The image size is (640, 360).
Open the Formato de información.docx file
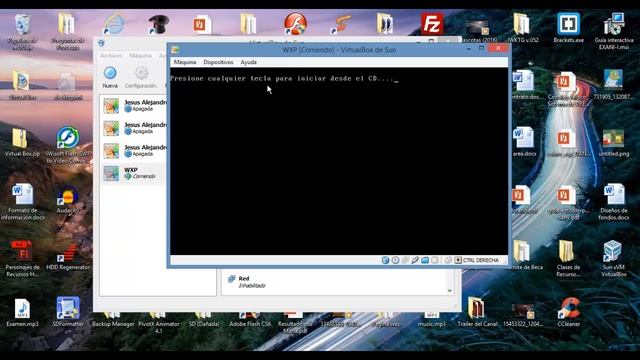(x=23, y=202)
